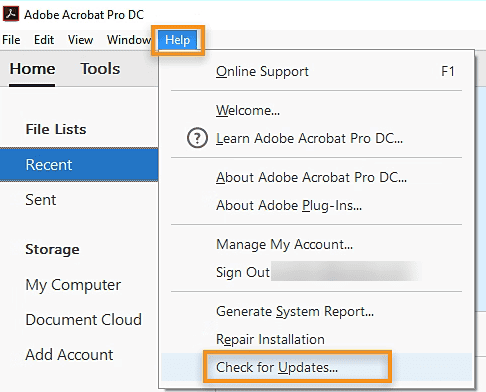Open the View menu
The image size is (486, 392).
click(x=80, y=40)
